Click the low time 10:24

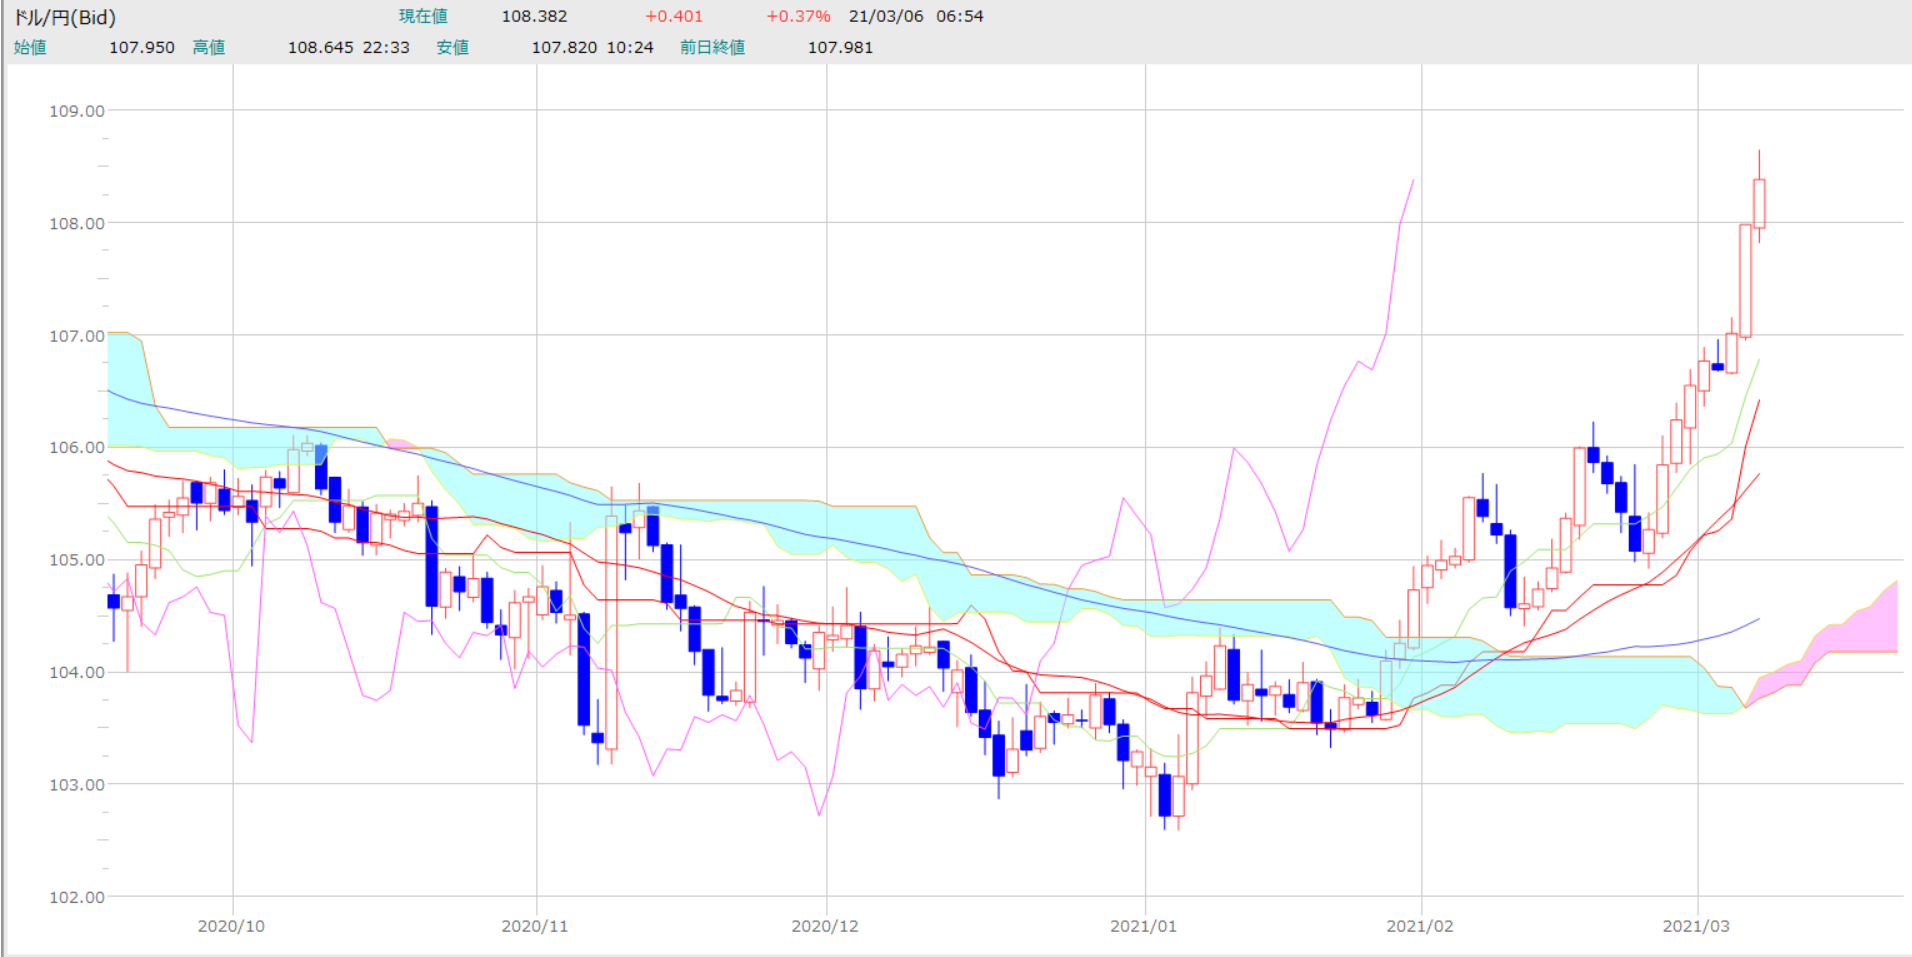pyautogui.click(x=630, y=47)
